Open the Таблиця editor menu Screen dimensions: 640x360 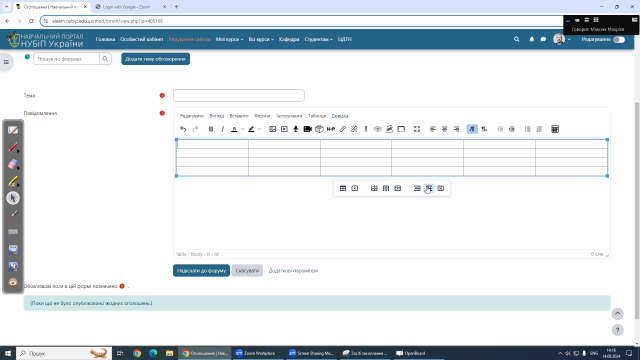point(317,116)
